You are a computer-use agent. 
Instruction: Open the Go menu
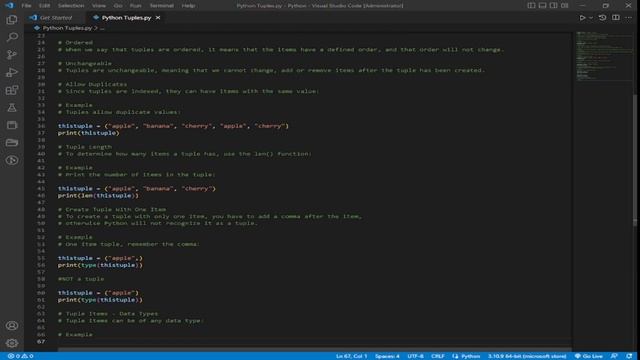pos(118,6)
